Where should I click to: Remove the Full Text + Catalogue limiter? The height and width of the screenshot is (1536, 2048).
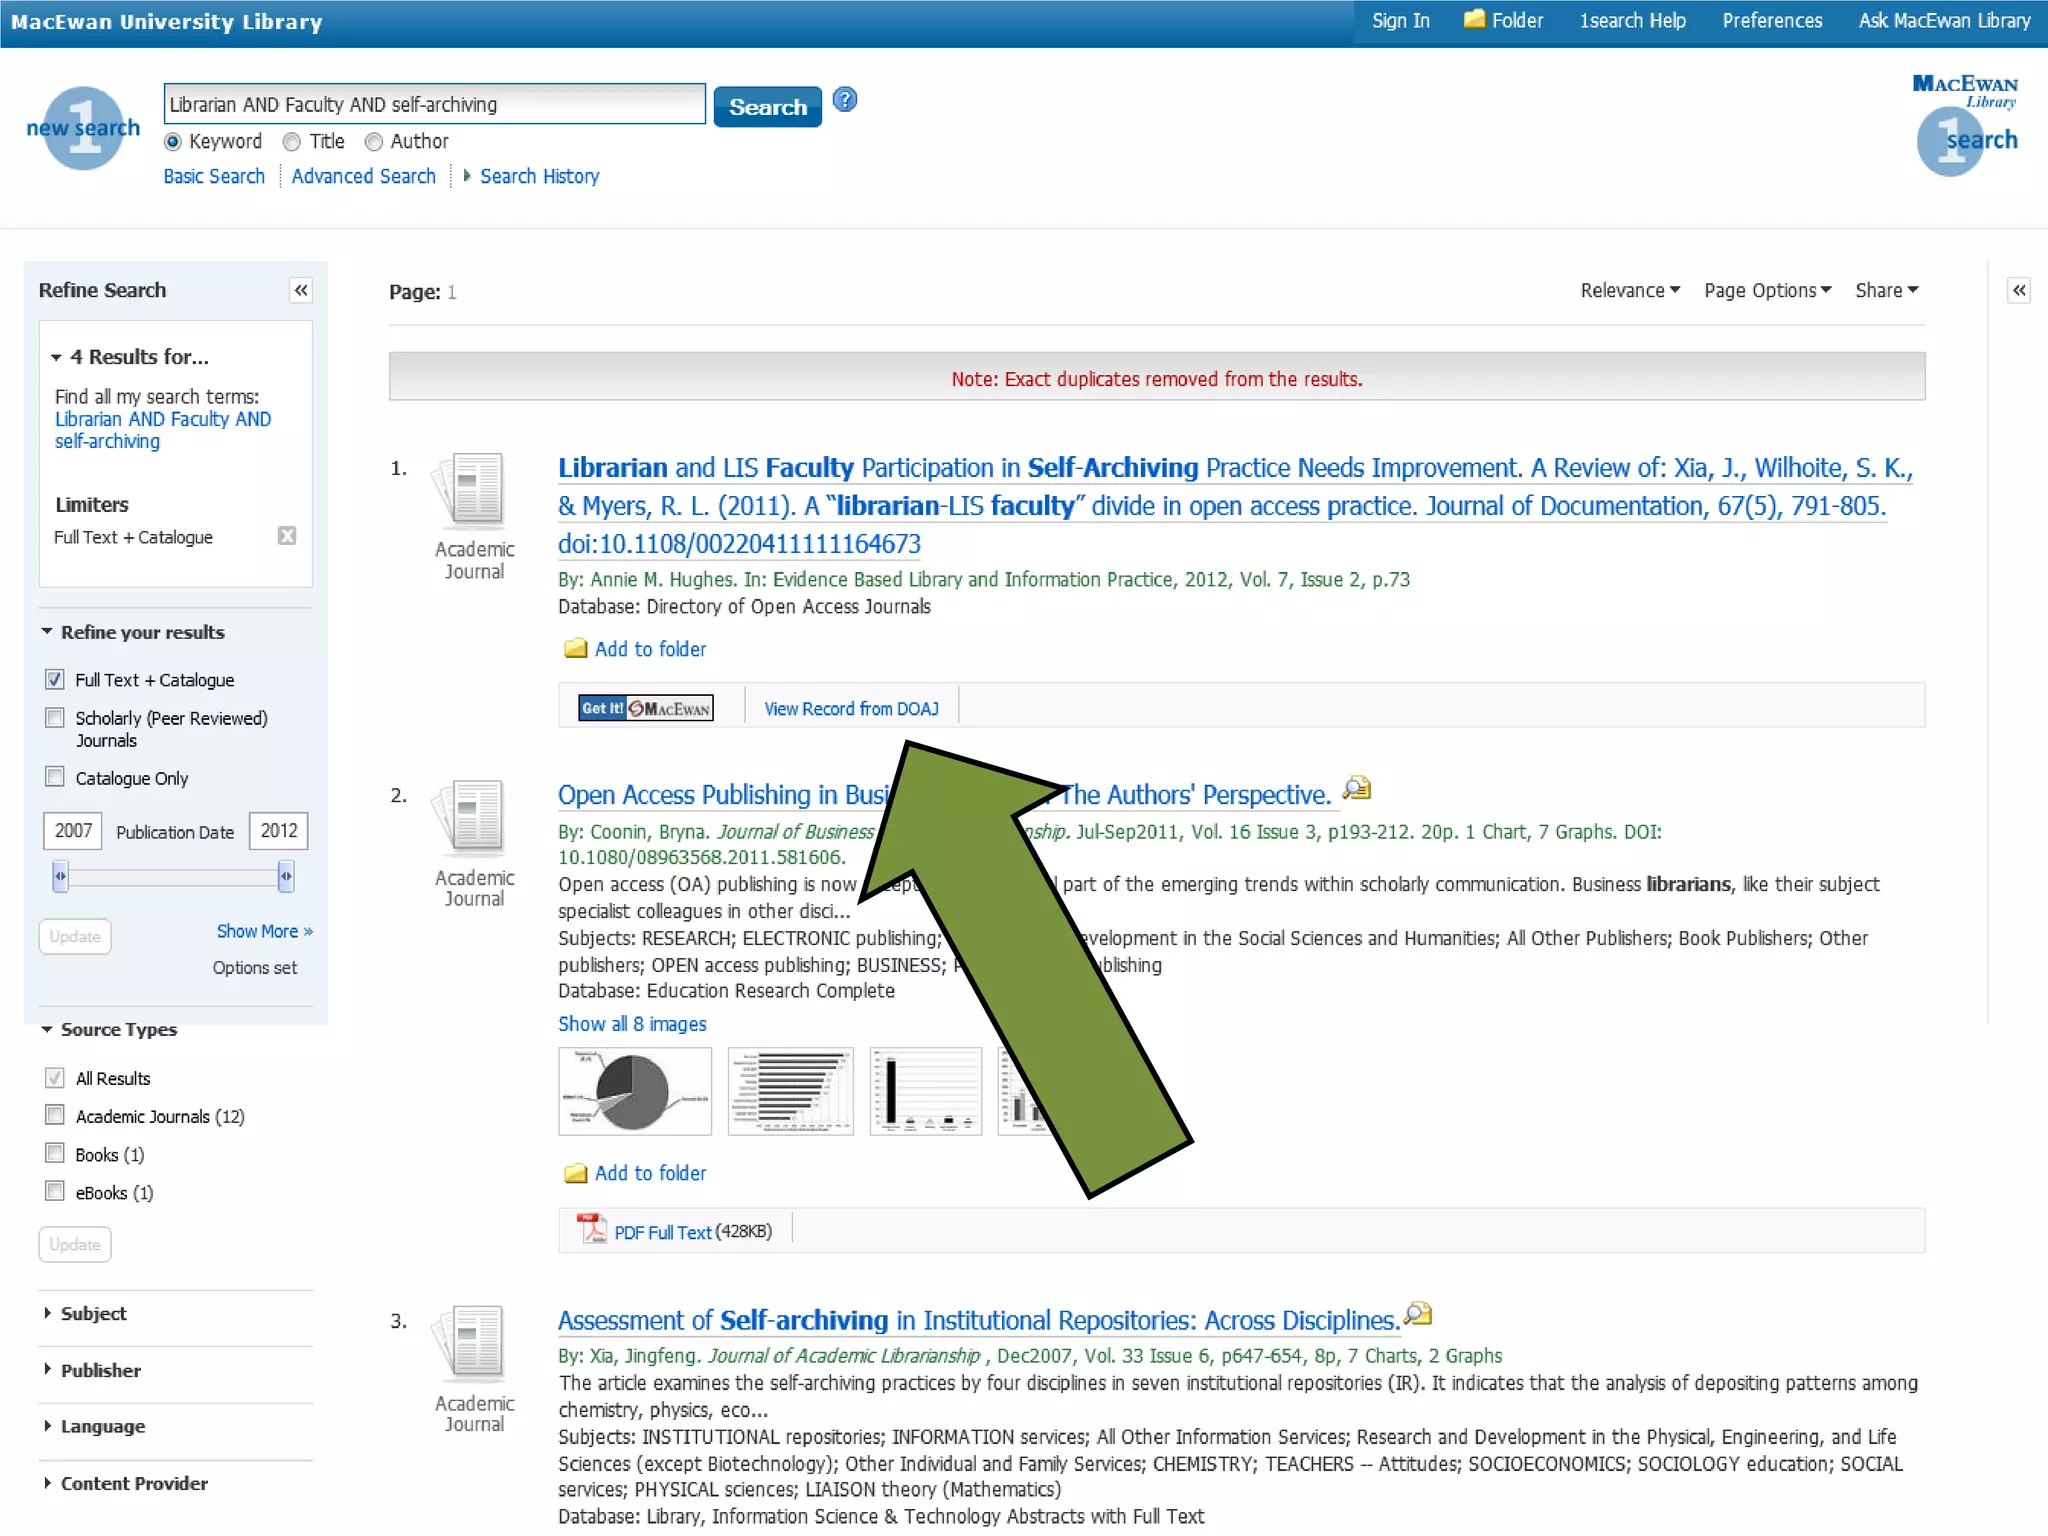click(x=287, y=536)
